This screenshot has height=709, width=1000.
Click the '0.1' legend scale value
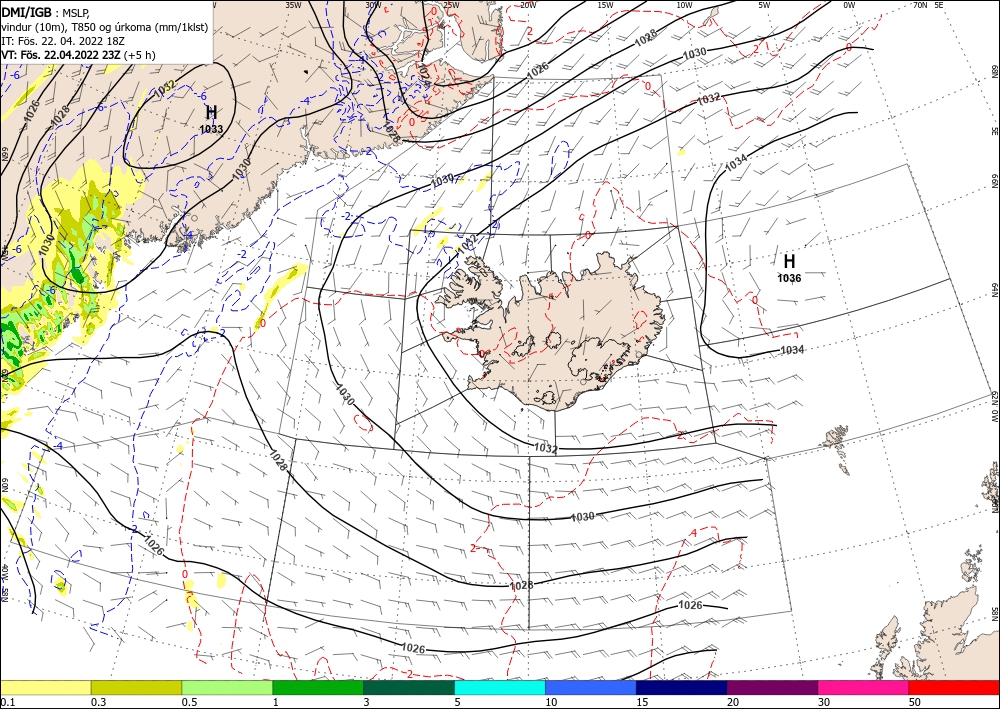(x=6, y=702)
